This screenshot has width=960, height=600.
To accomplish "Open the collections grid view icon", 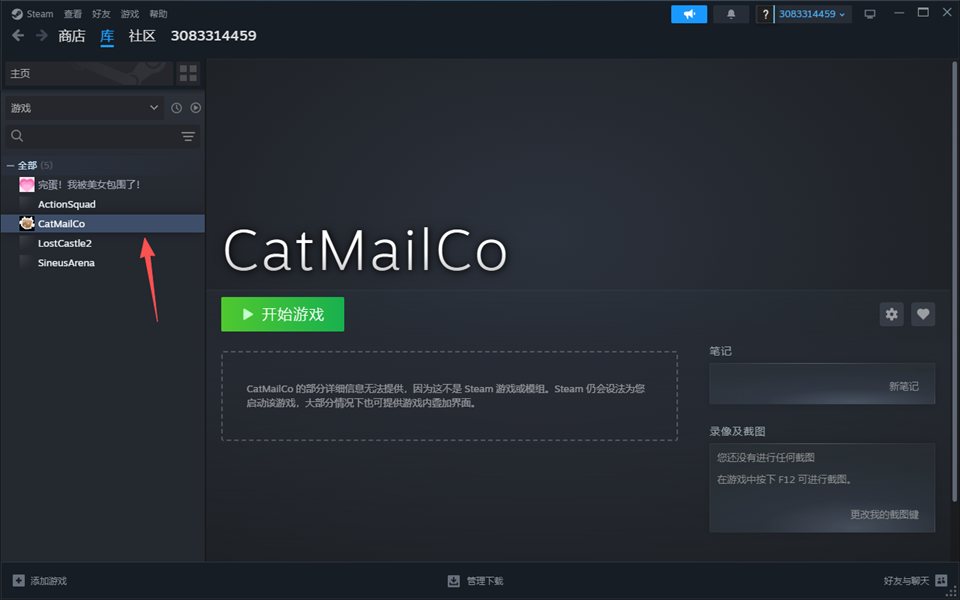I will (x=188, y=73).
